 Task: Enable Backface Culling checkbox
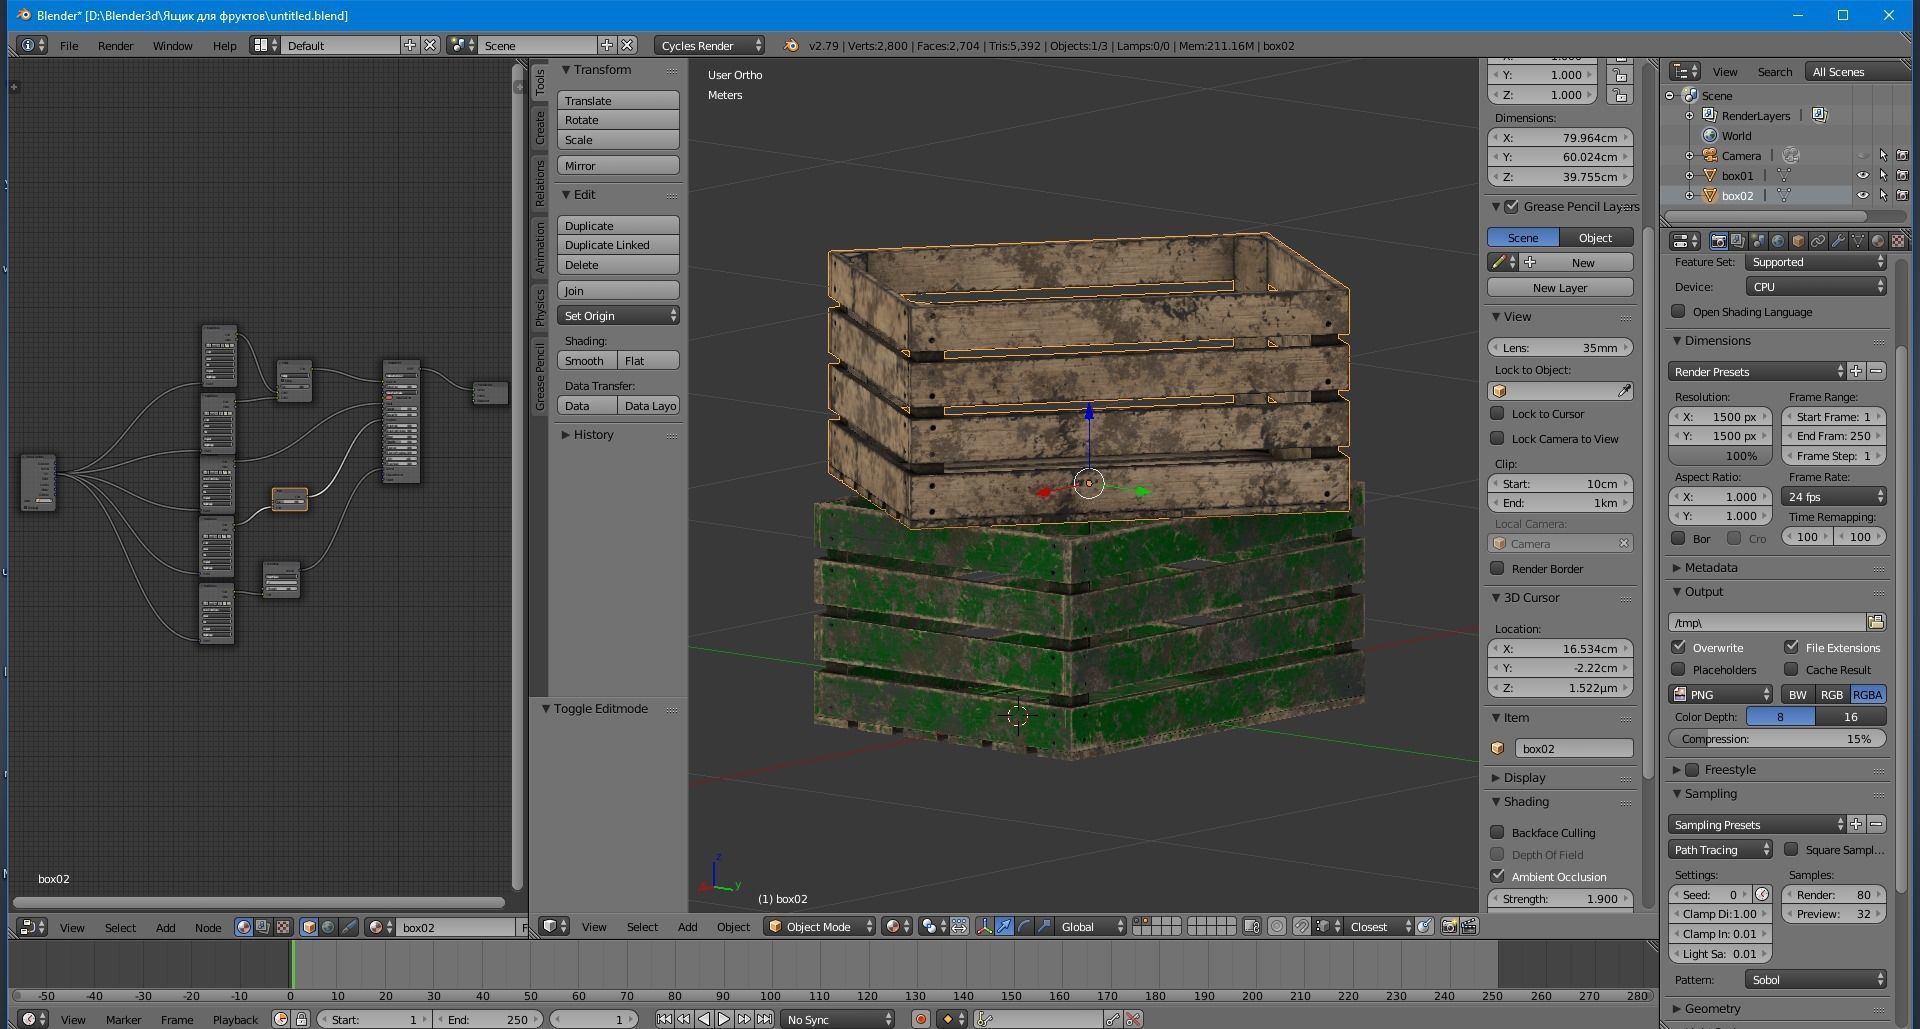pyautogui.click(x=1497, y=832)
